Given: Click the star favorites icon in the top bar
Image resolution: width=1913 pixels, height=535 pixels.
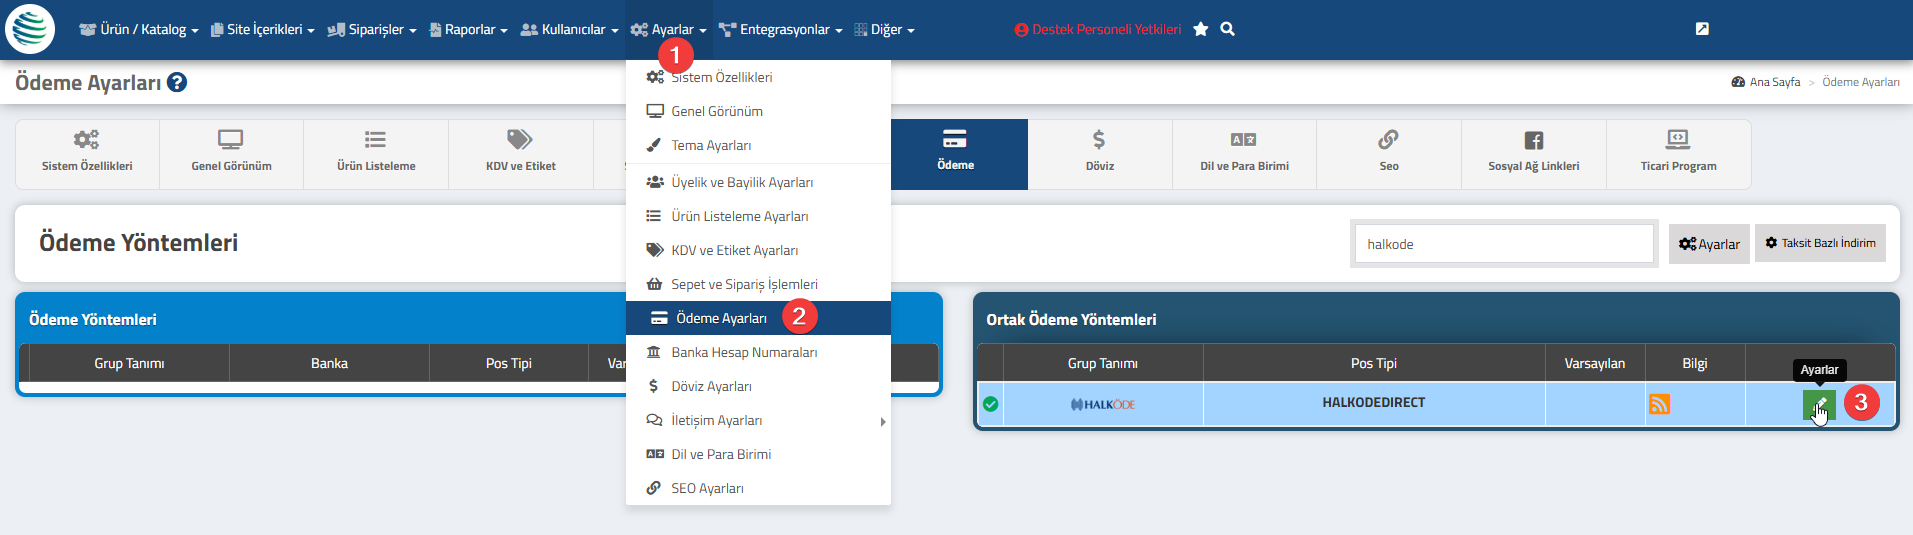Looking at the screenshot, I should pyautogui.click(x=1201, y=30).
